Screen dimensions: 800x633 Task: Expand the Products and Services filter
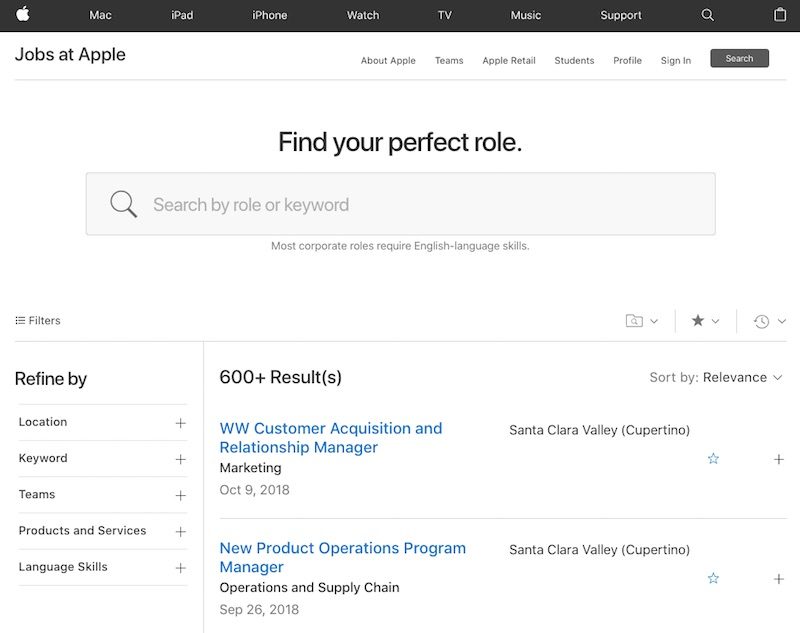point(180,531)
